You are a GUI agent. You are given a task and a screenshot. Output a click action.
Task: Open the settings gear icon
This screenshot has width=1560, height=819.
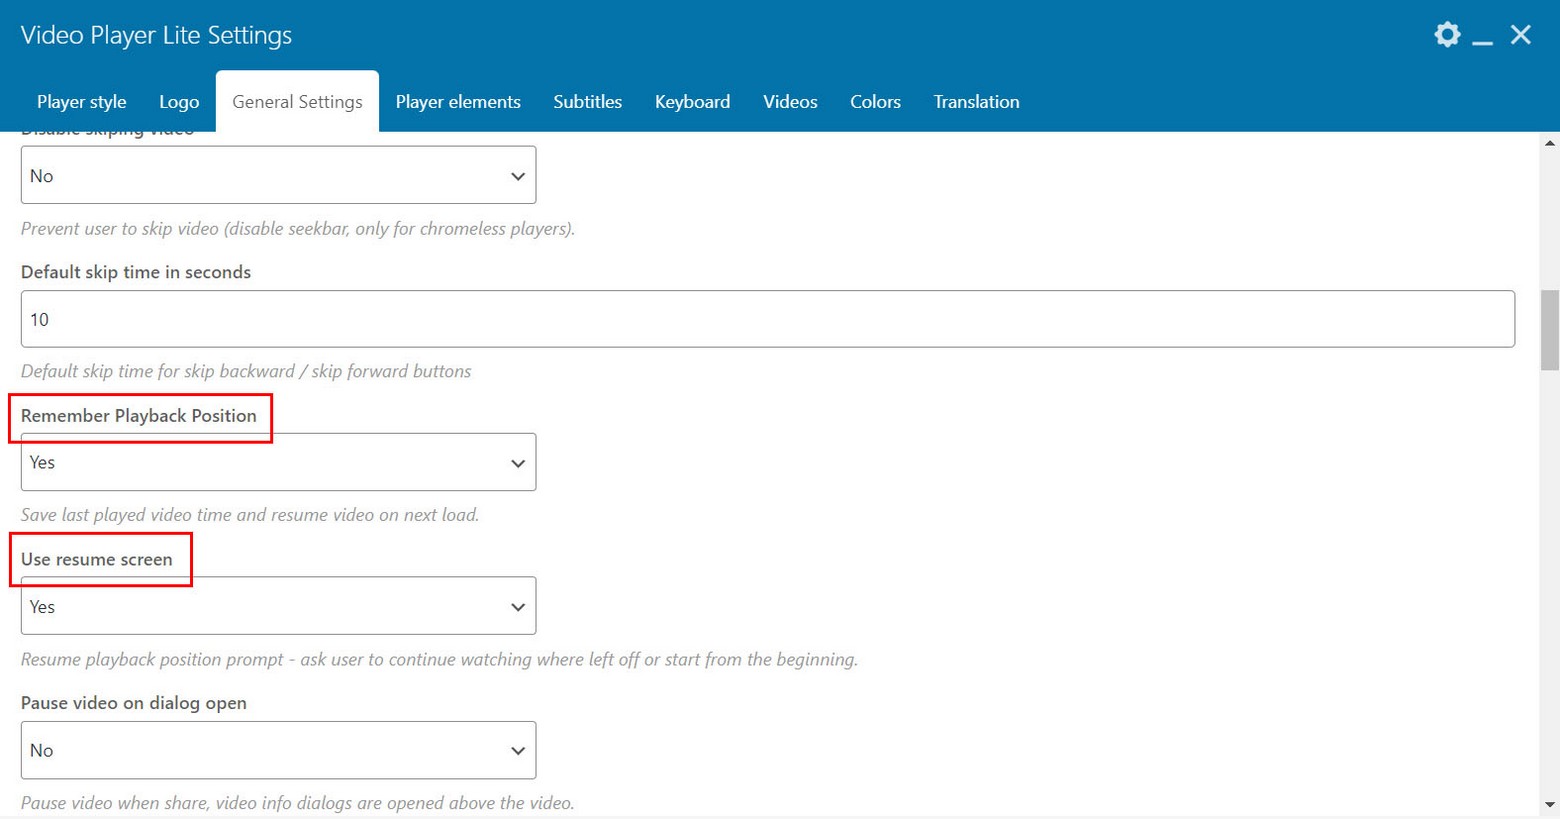point(1446,35)
